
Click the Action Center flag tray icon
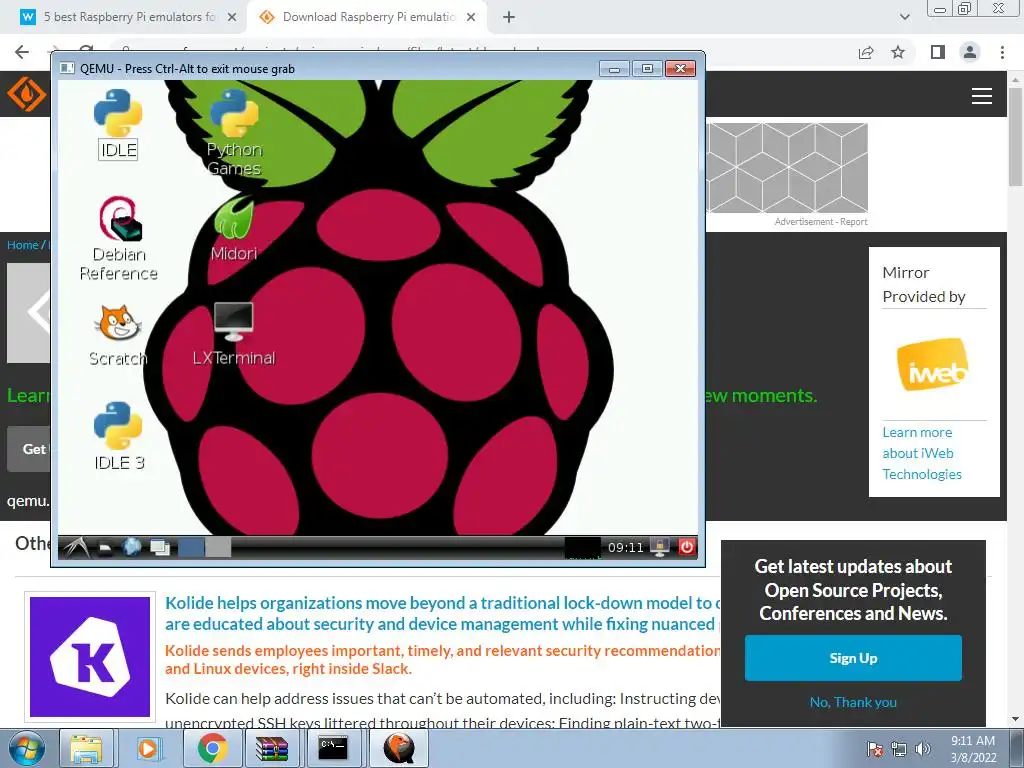click(x=875, y=749)
